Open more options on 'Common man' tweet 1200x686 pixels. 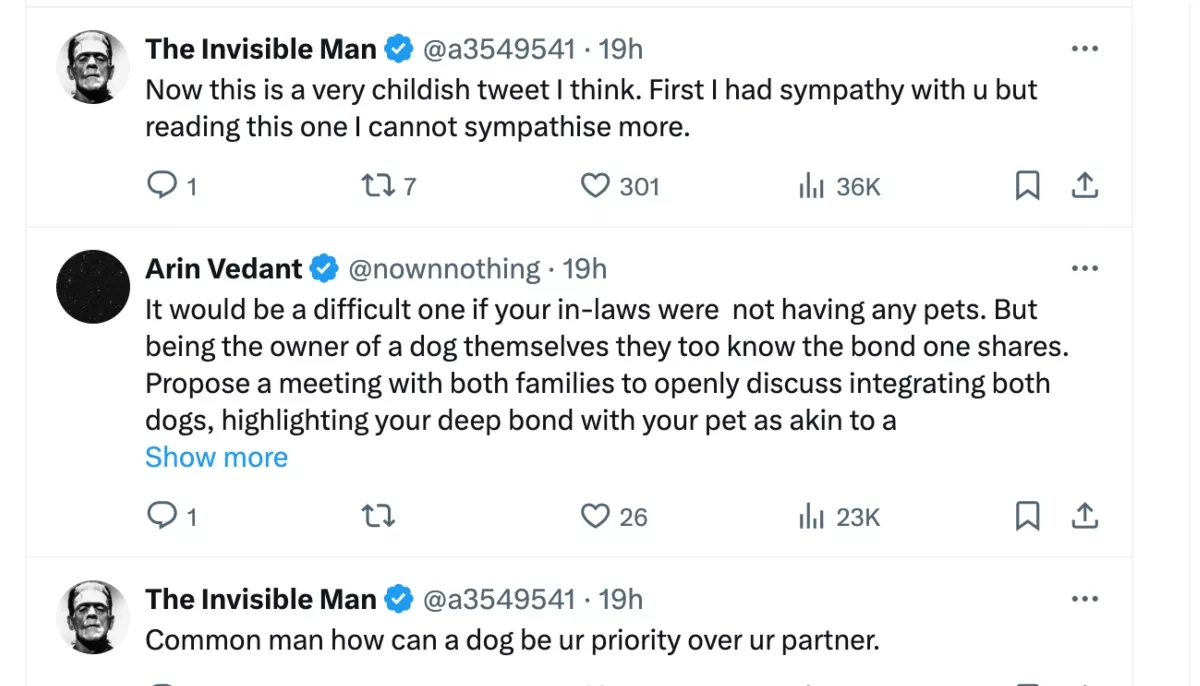[x=1084, y=599]
